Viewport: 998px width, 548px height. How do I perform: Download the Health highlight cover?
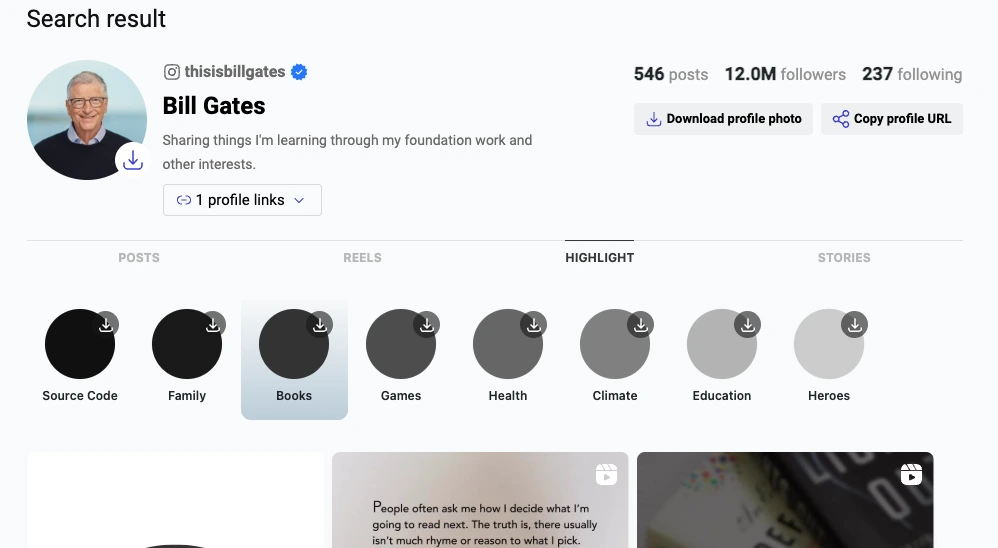pos(534,324)
